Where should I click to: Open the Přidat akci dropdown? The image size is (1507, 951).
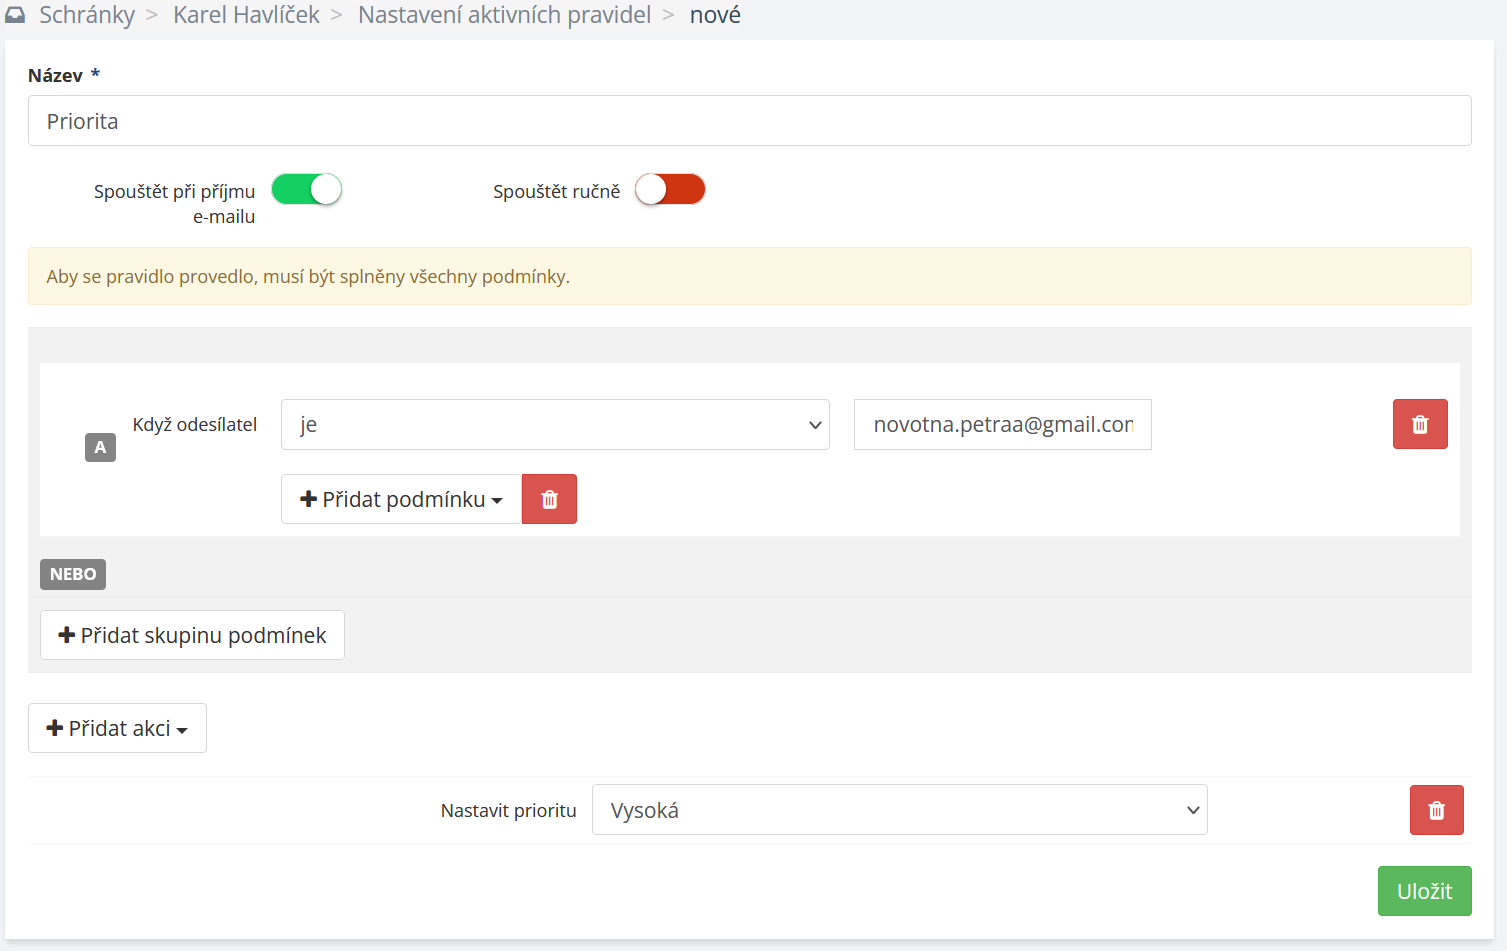coord(117,728)
